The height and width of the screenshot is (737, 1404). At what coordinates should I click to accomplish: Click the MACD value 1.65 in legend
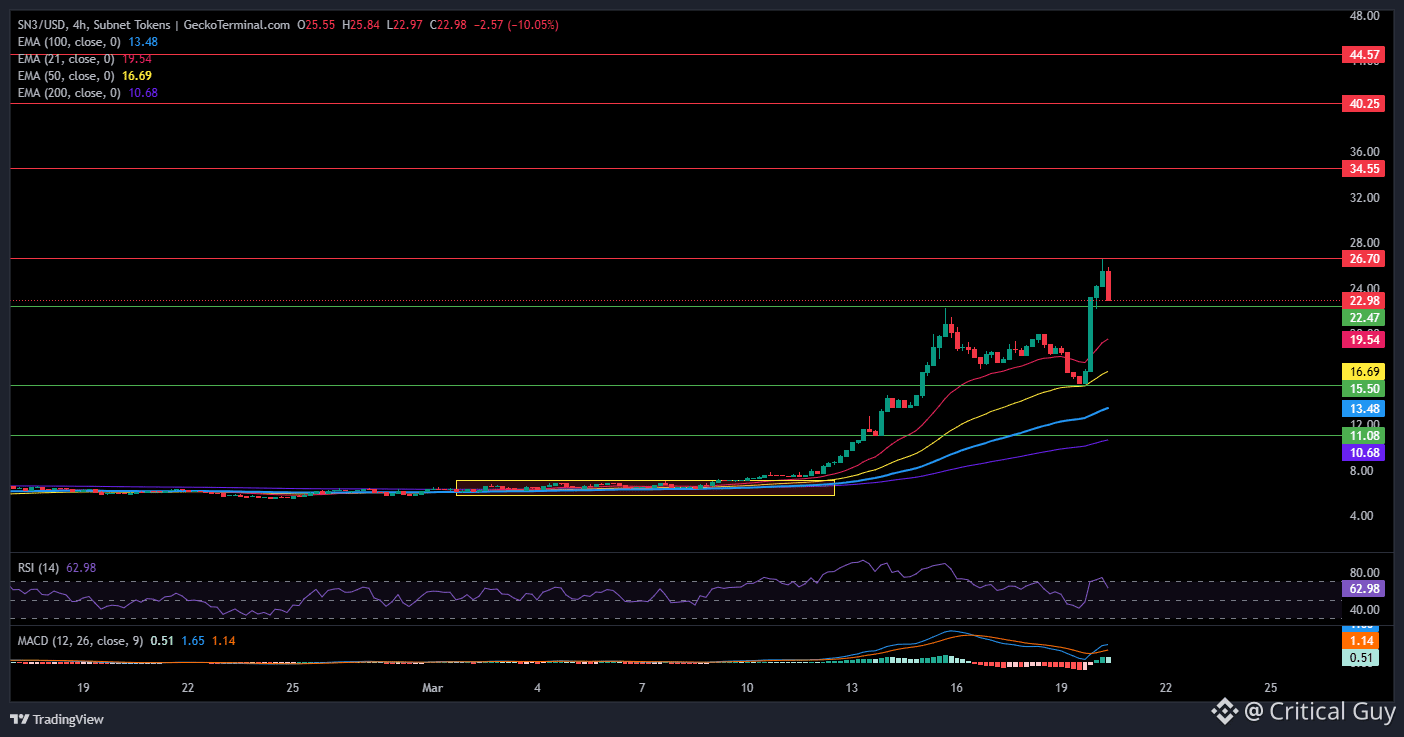pyautogui.click(x=193, y=640)
